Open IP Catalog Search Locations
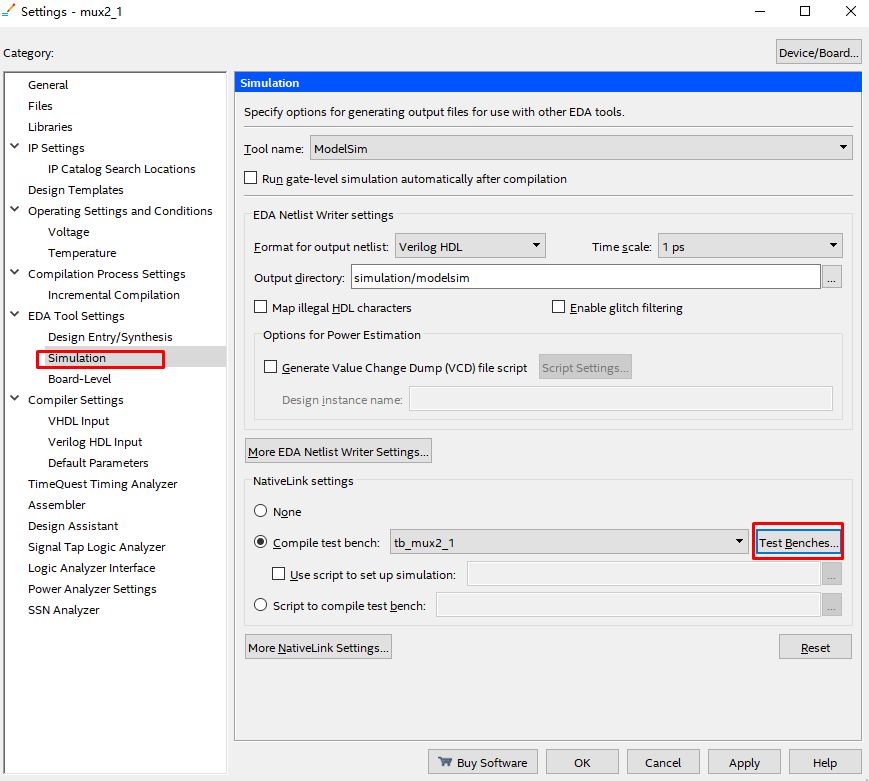 coord(122,169)
